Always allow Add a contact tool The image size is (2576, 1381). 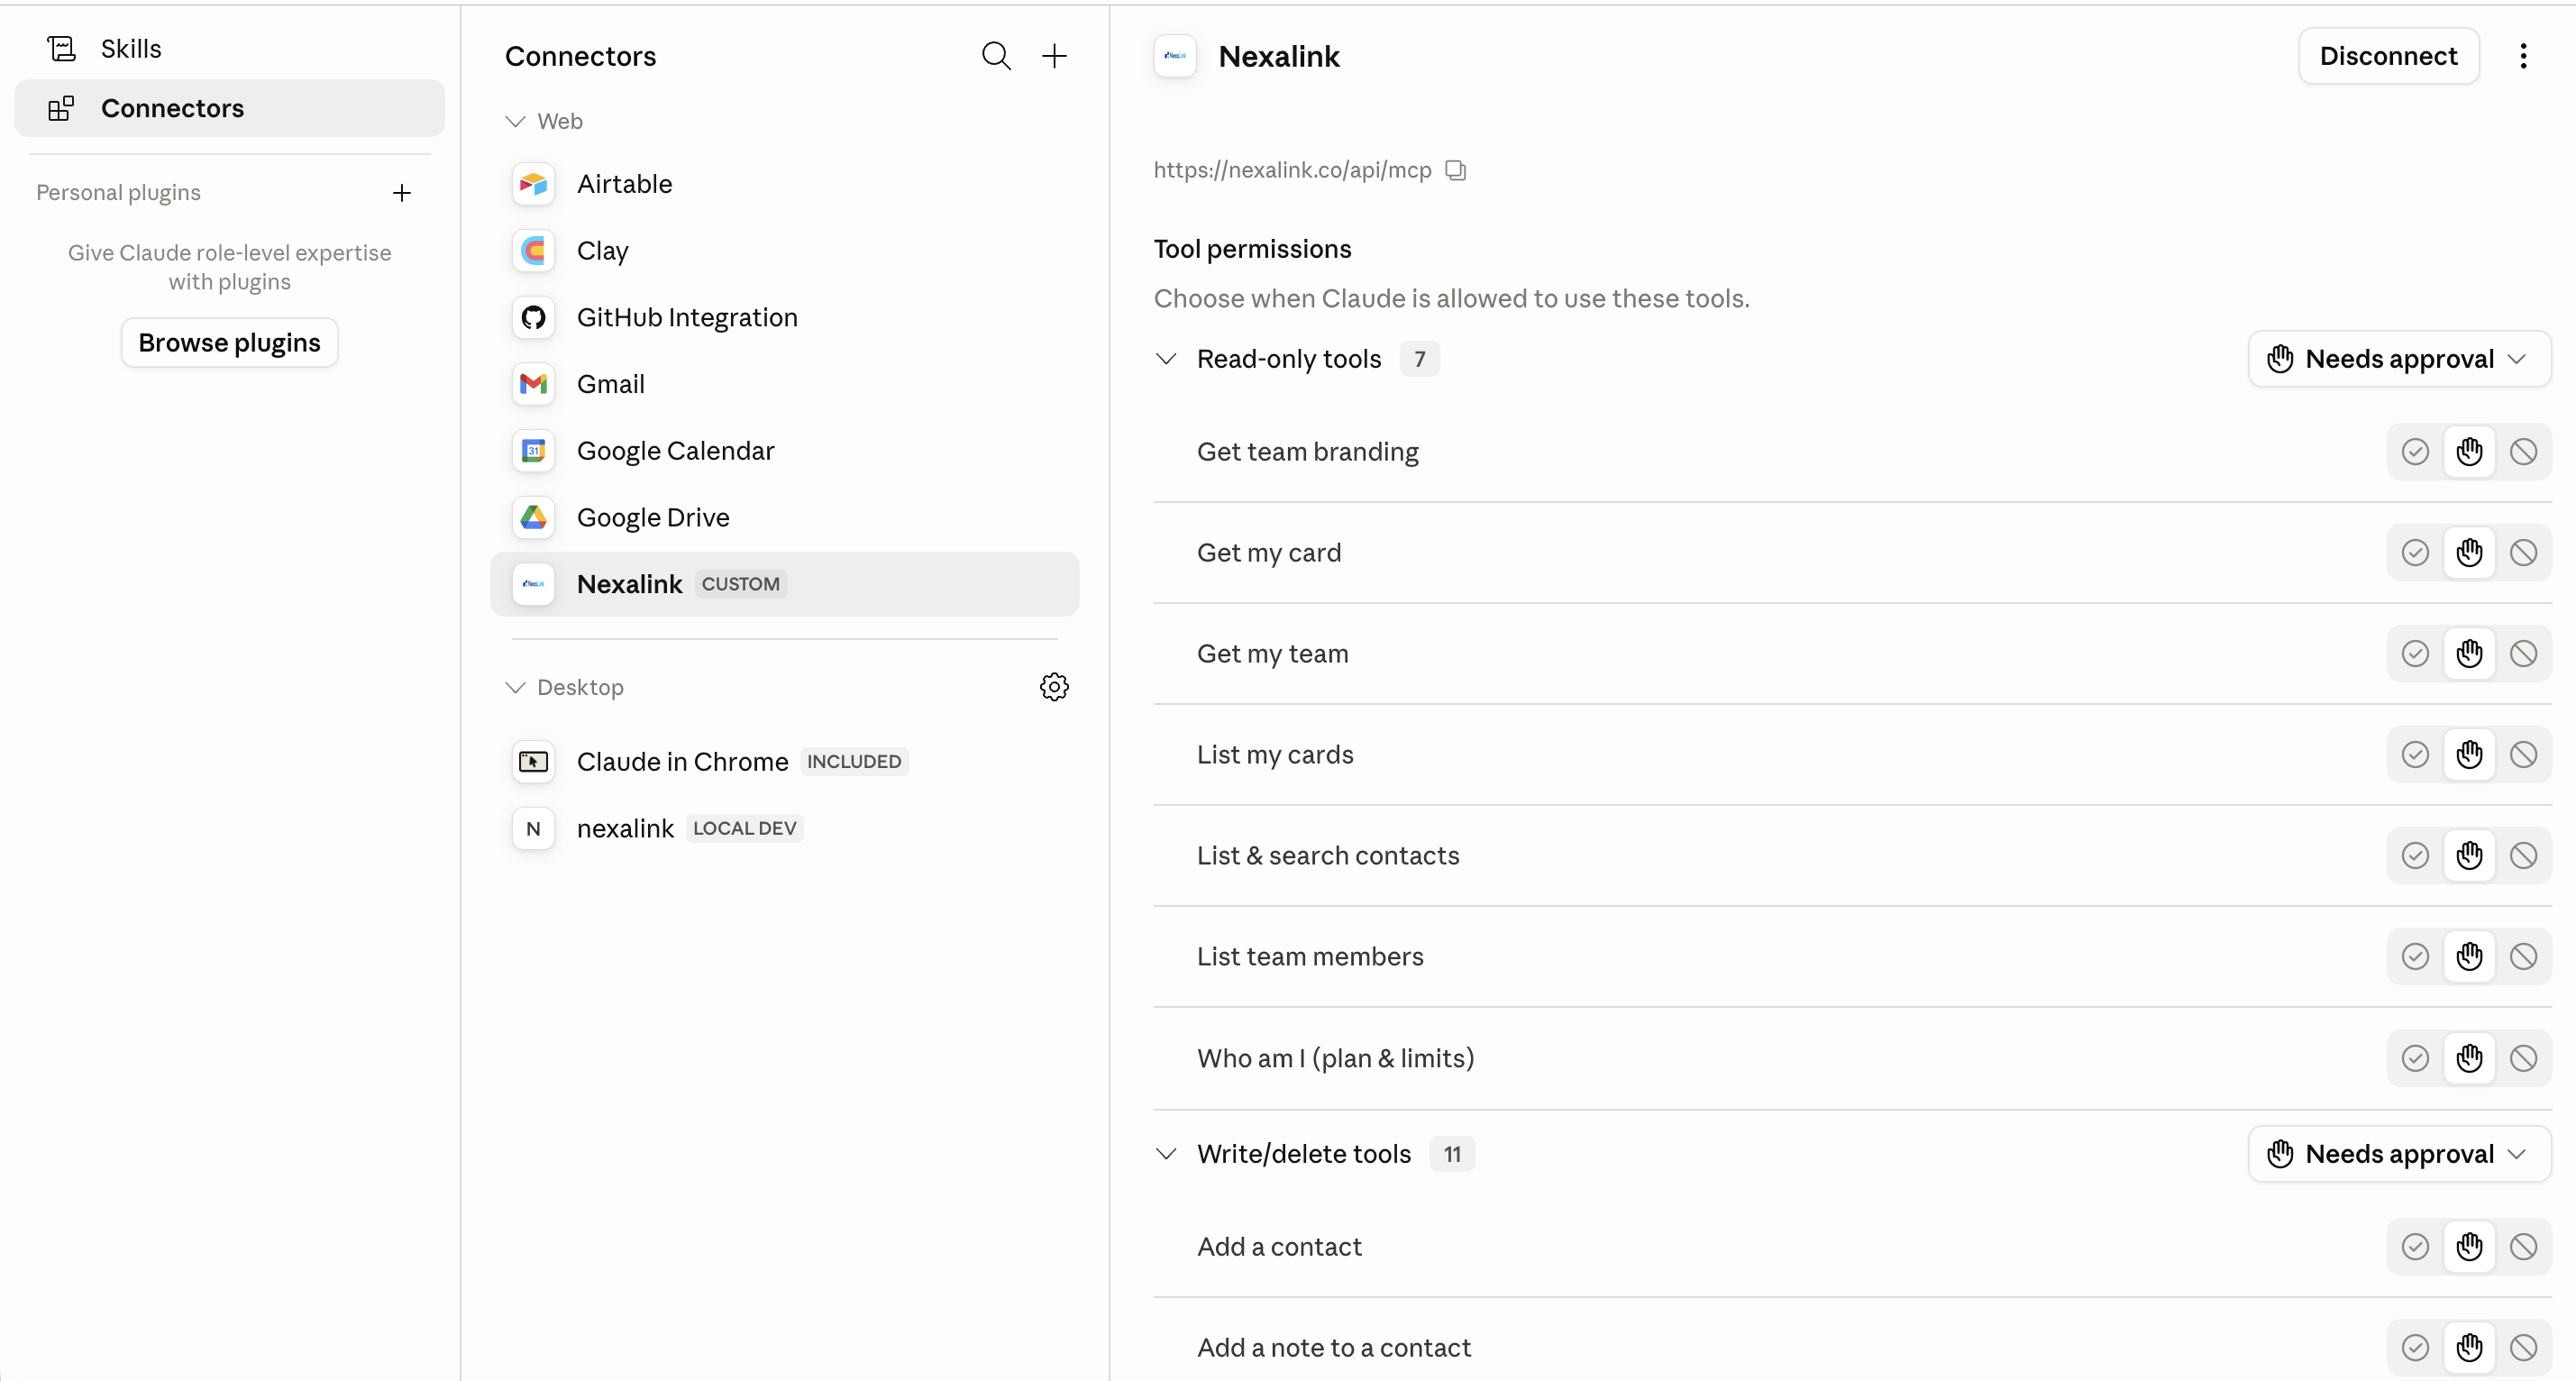click(2415, 1247)
